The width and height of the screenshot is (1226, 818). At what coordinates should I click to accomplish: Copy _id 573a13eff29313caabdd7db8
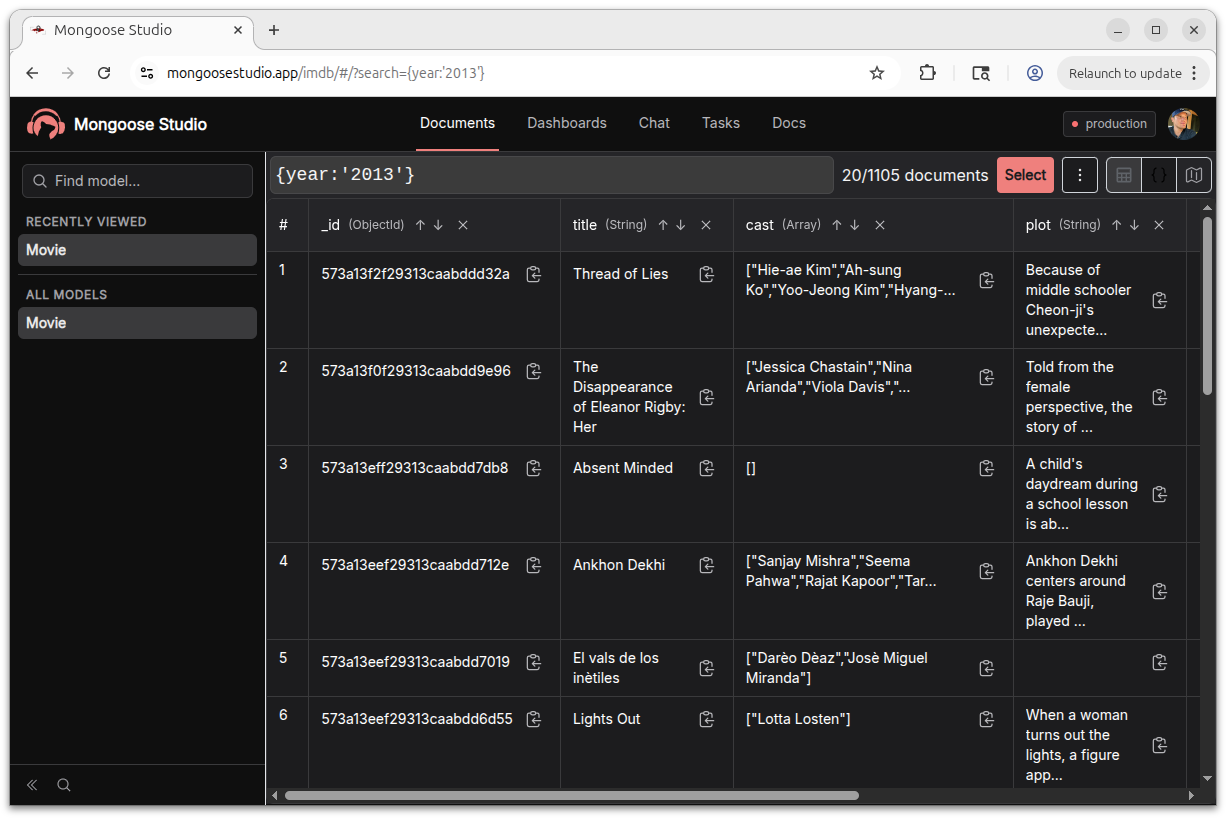click(x=534, y=468)
